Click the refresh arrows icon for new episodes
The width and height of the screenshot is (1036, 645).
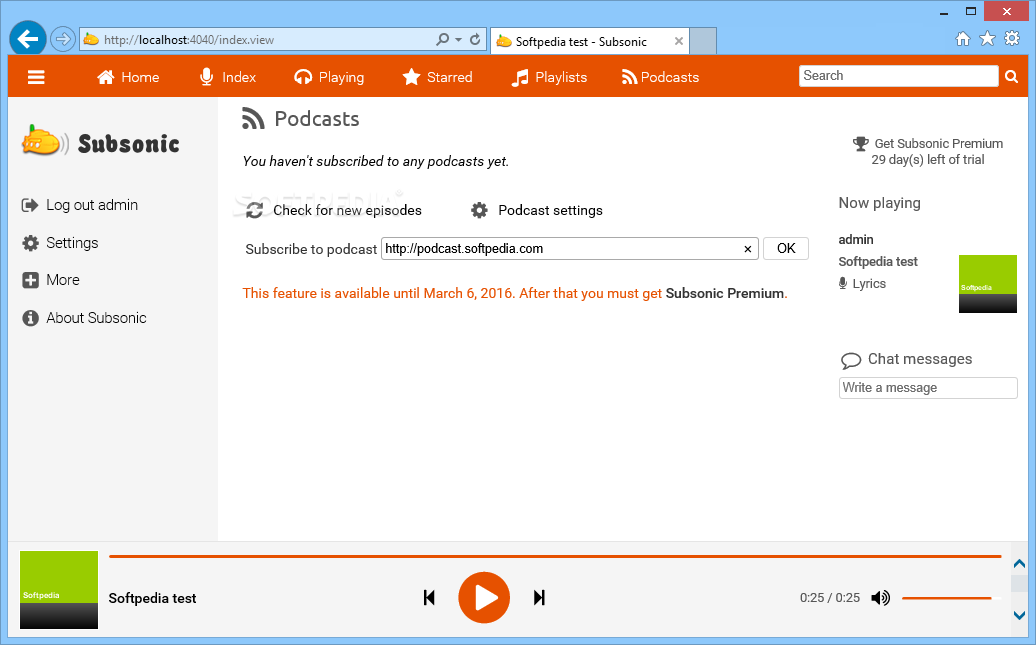click(x=254, y=211)
